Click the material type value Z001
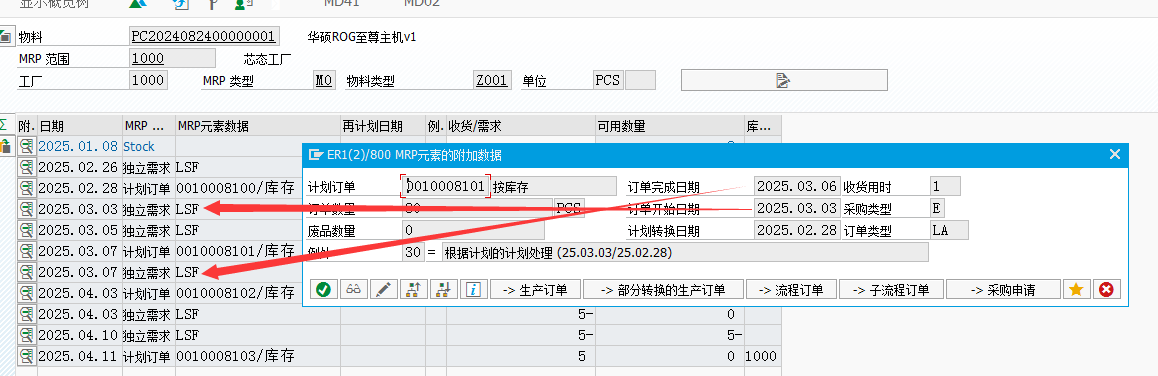Screen dimensions: 1158x376 pyautogui.click(x=491, y=81)
